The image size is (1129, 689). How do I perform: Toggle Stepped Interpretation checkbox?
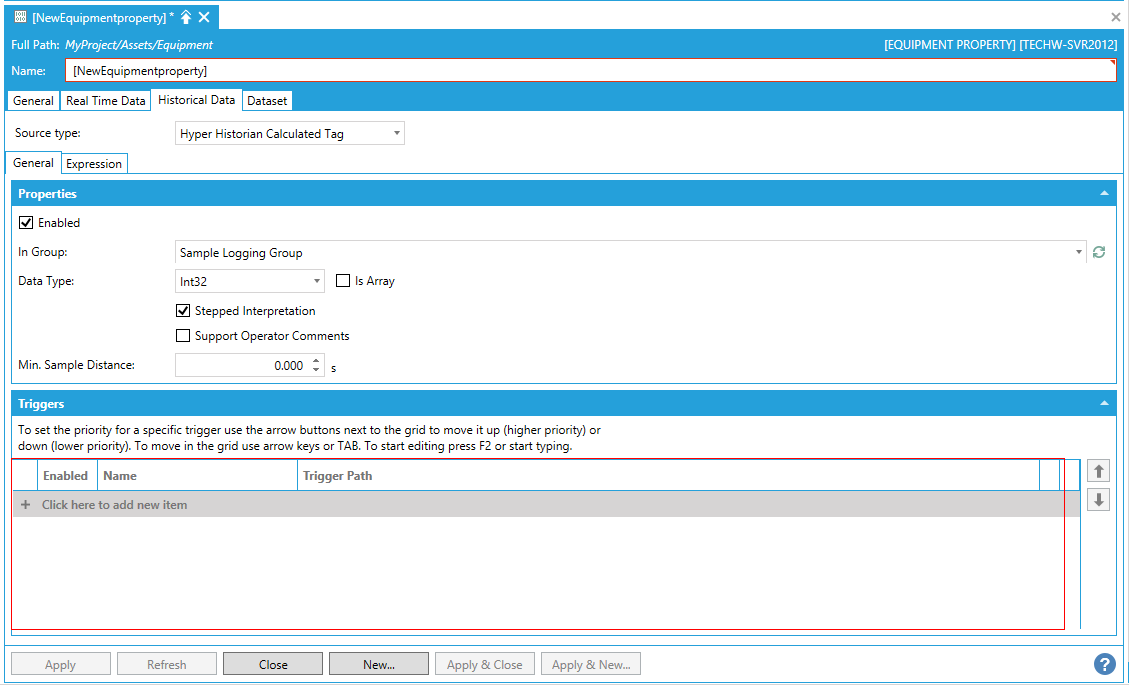pyautogui.click(x=183, y=311)
